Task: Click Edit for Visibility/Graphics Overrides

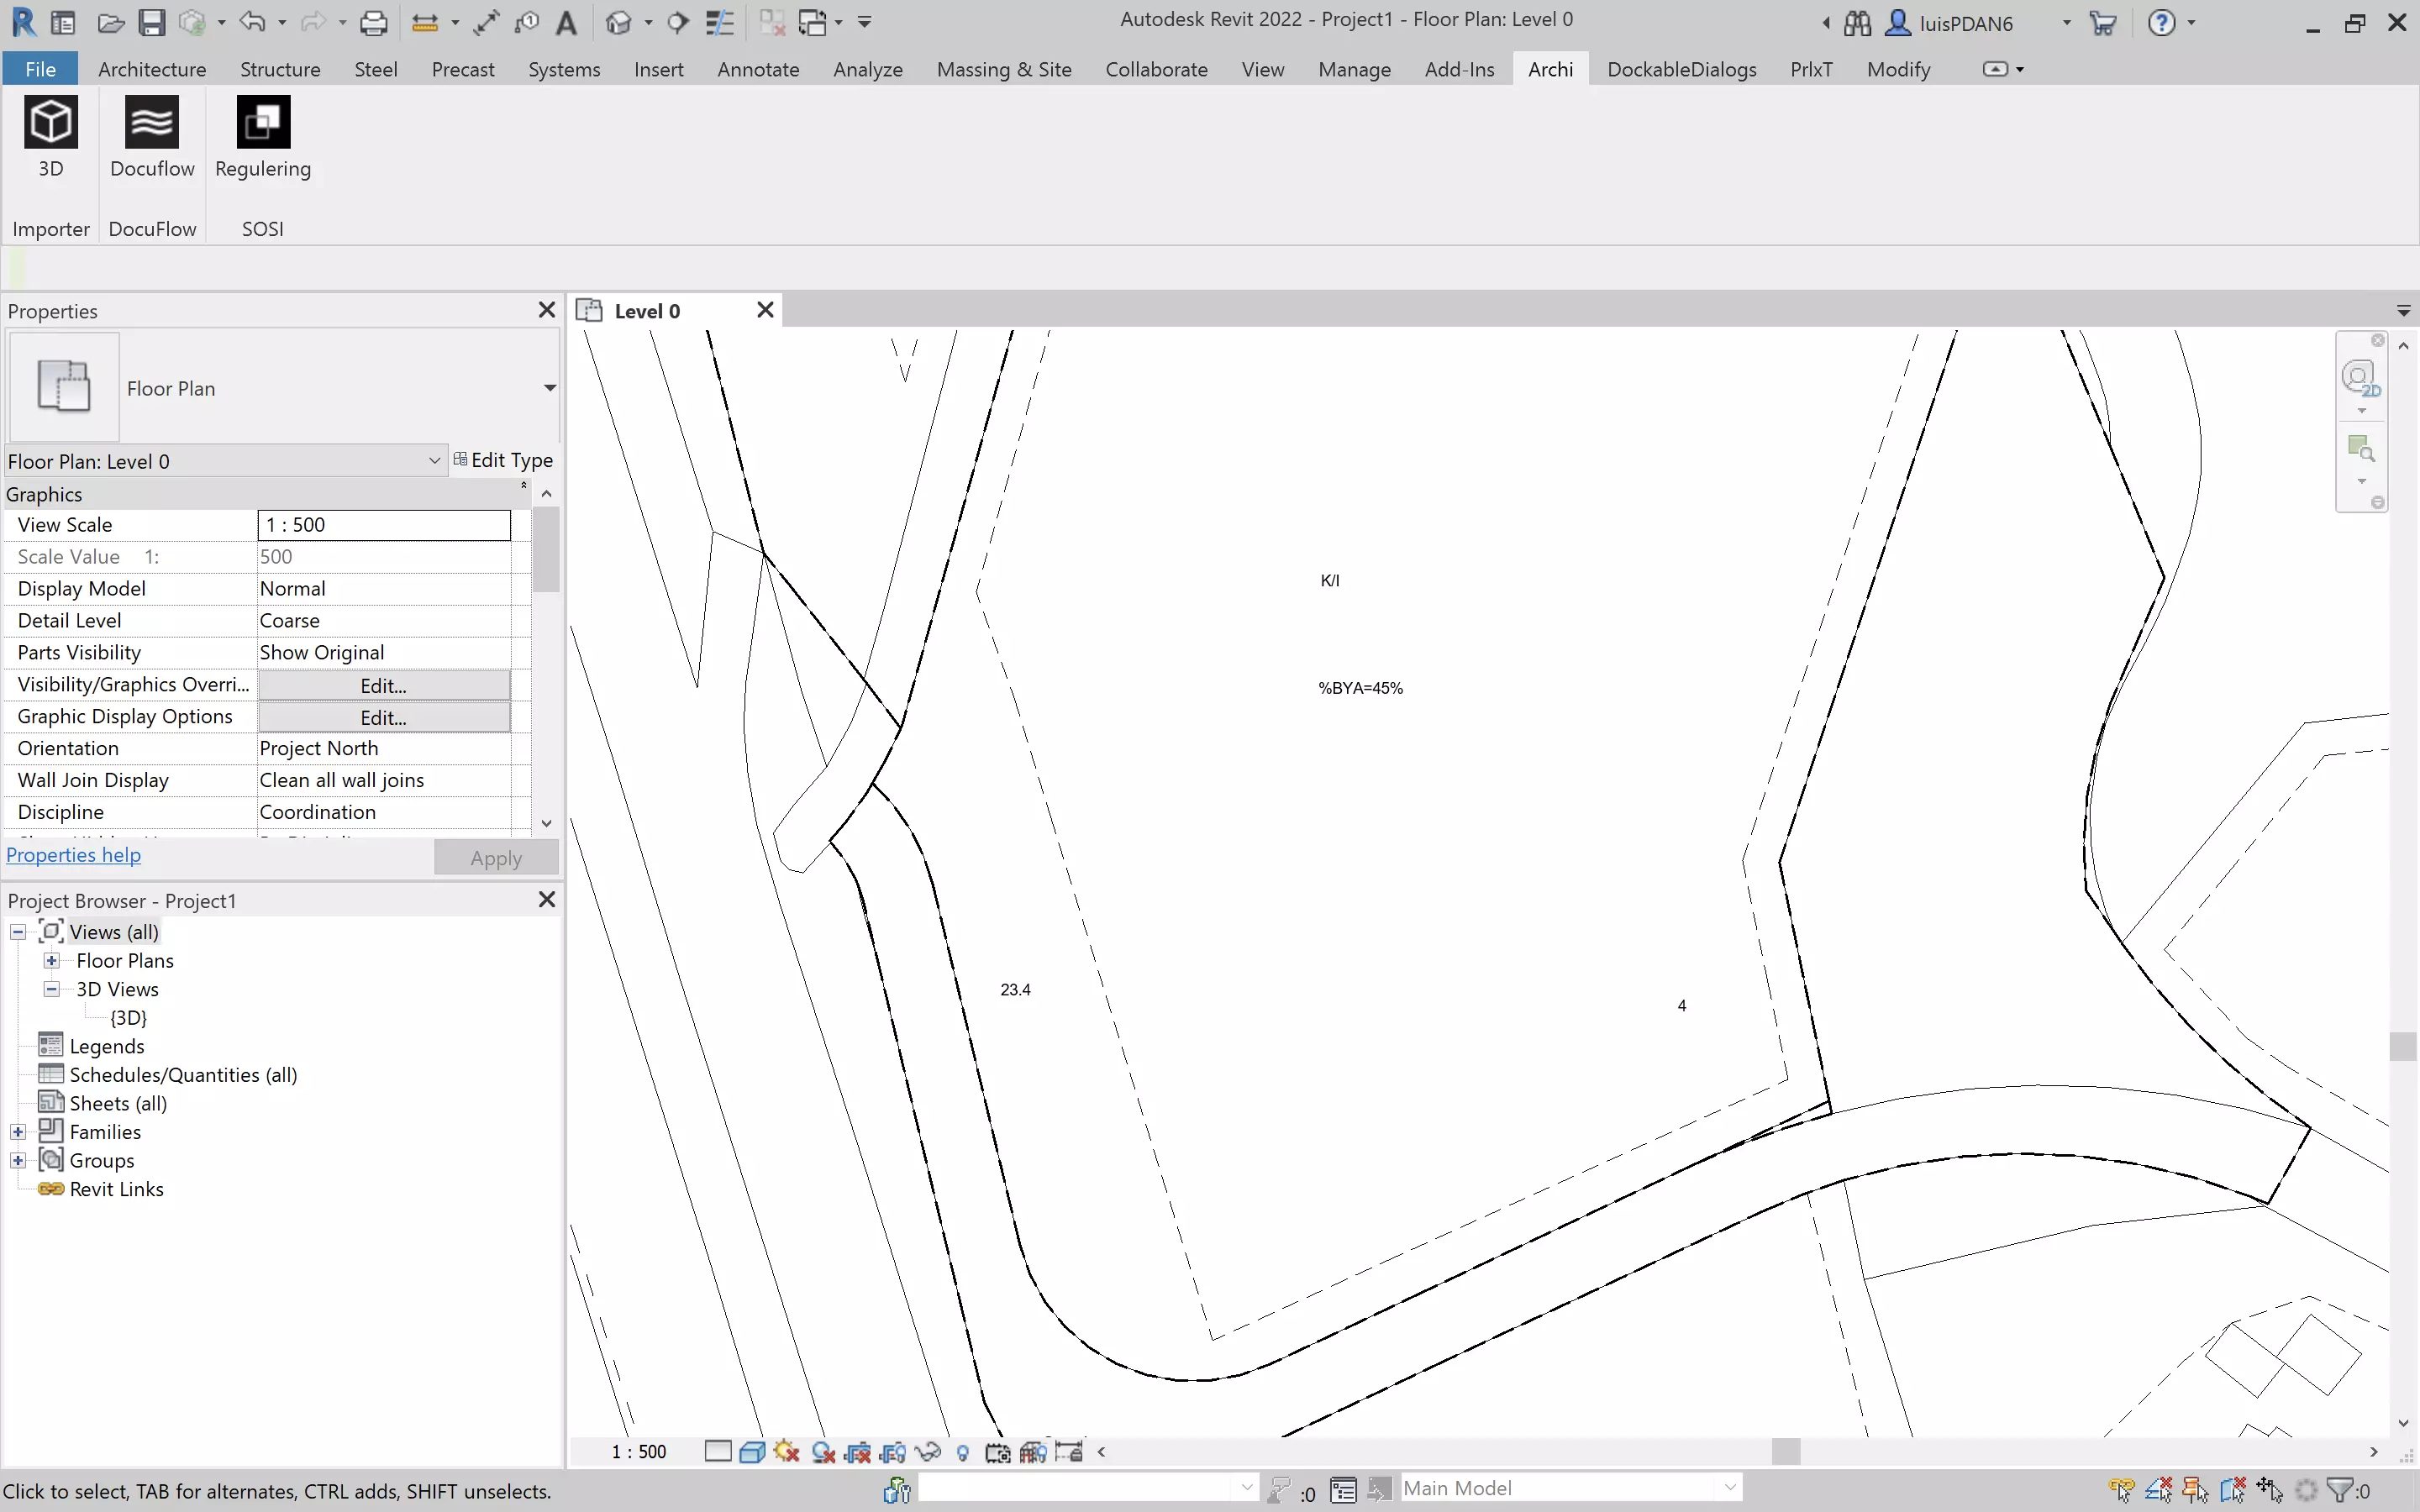Action: [x=384, y=686]
